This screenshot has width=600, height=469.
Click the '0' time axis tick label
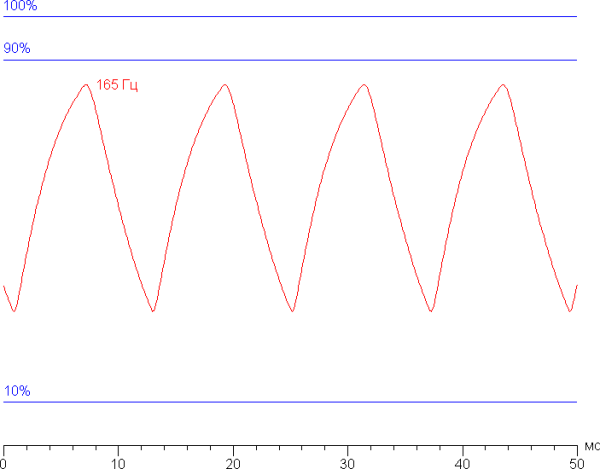pos(3,464)
